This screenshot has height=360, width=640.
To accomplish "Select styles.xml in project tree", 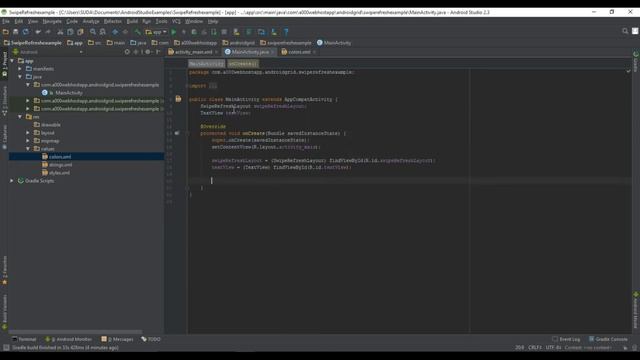I will tap(59, 173).
